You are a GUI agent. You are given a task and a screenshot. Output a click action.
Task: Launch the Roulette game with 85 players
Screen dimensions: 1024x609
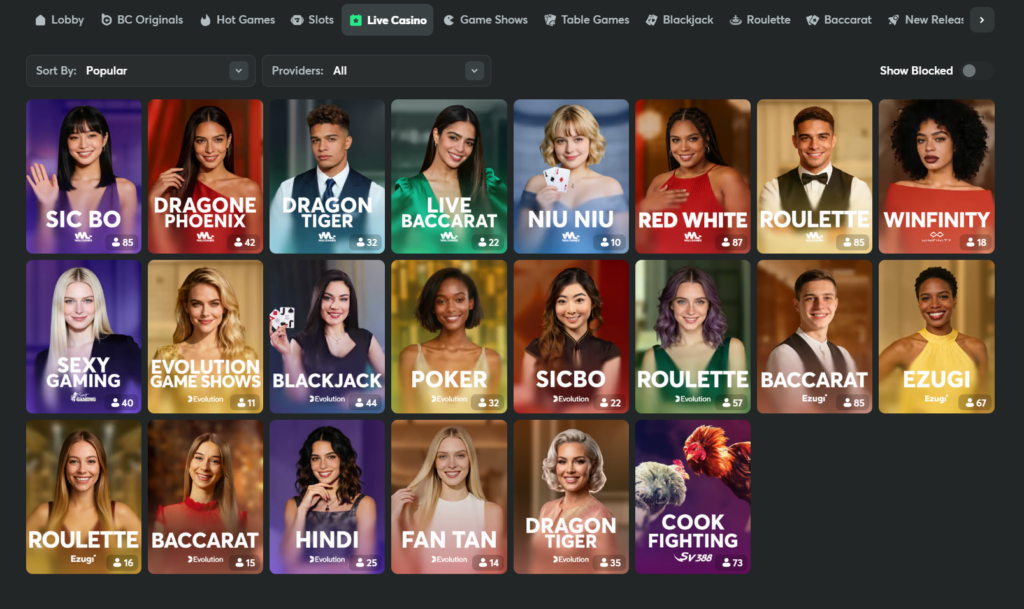click(x=814, y=176)
